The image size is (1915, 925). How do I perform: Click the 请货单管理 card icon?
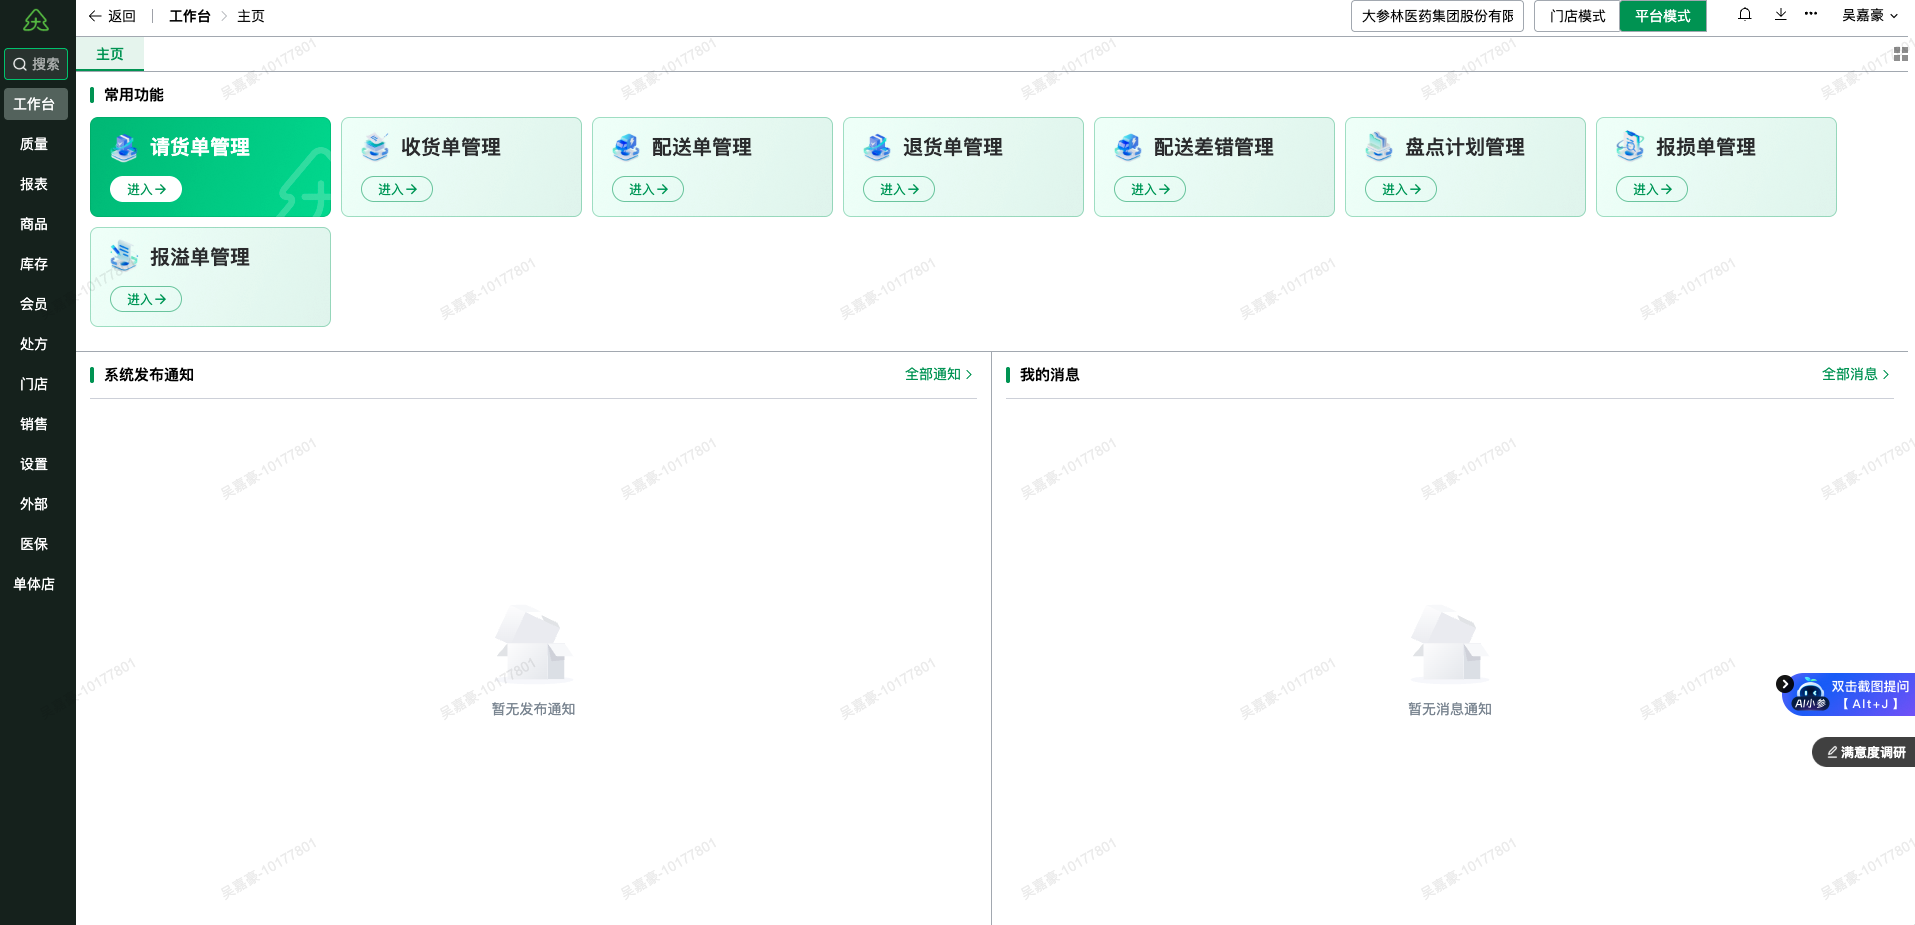coord(124,146)
